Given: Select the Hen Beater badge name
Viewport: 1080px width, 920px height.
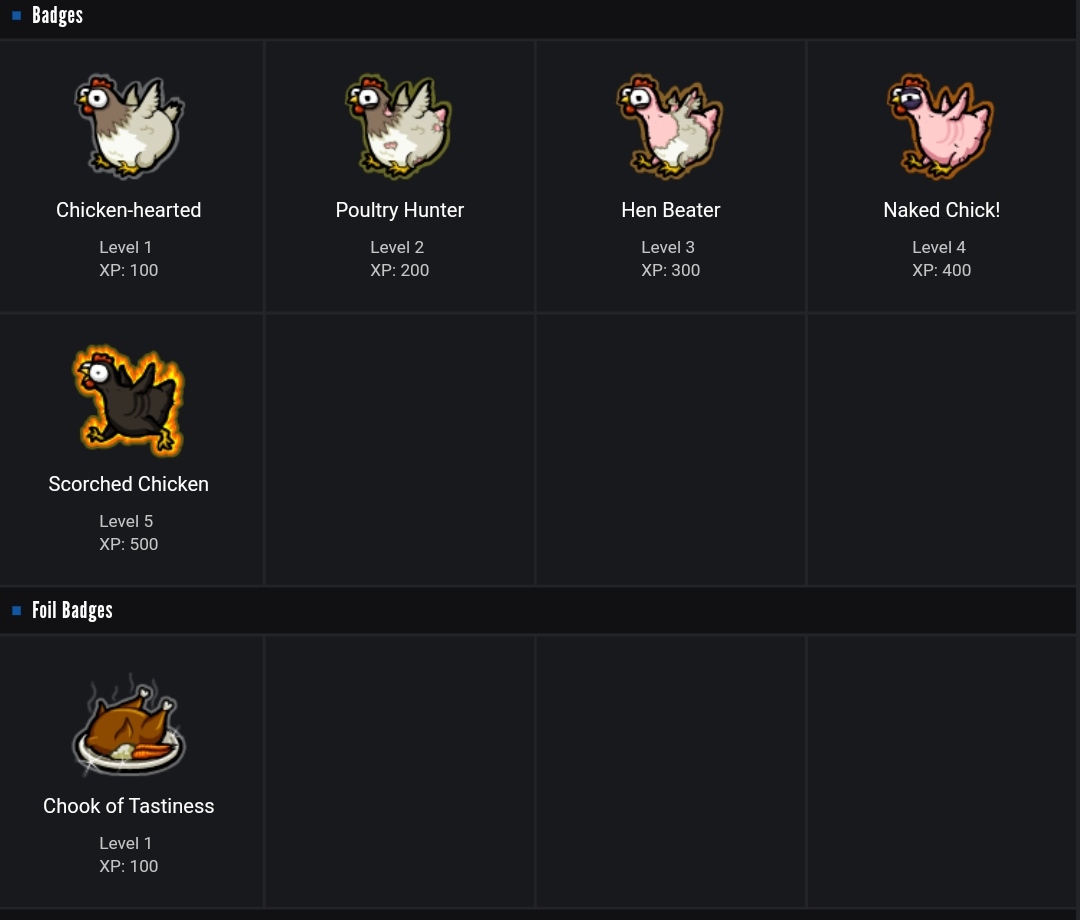Looking at the screenshot, I should (x=671, y=210).
